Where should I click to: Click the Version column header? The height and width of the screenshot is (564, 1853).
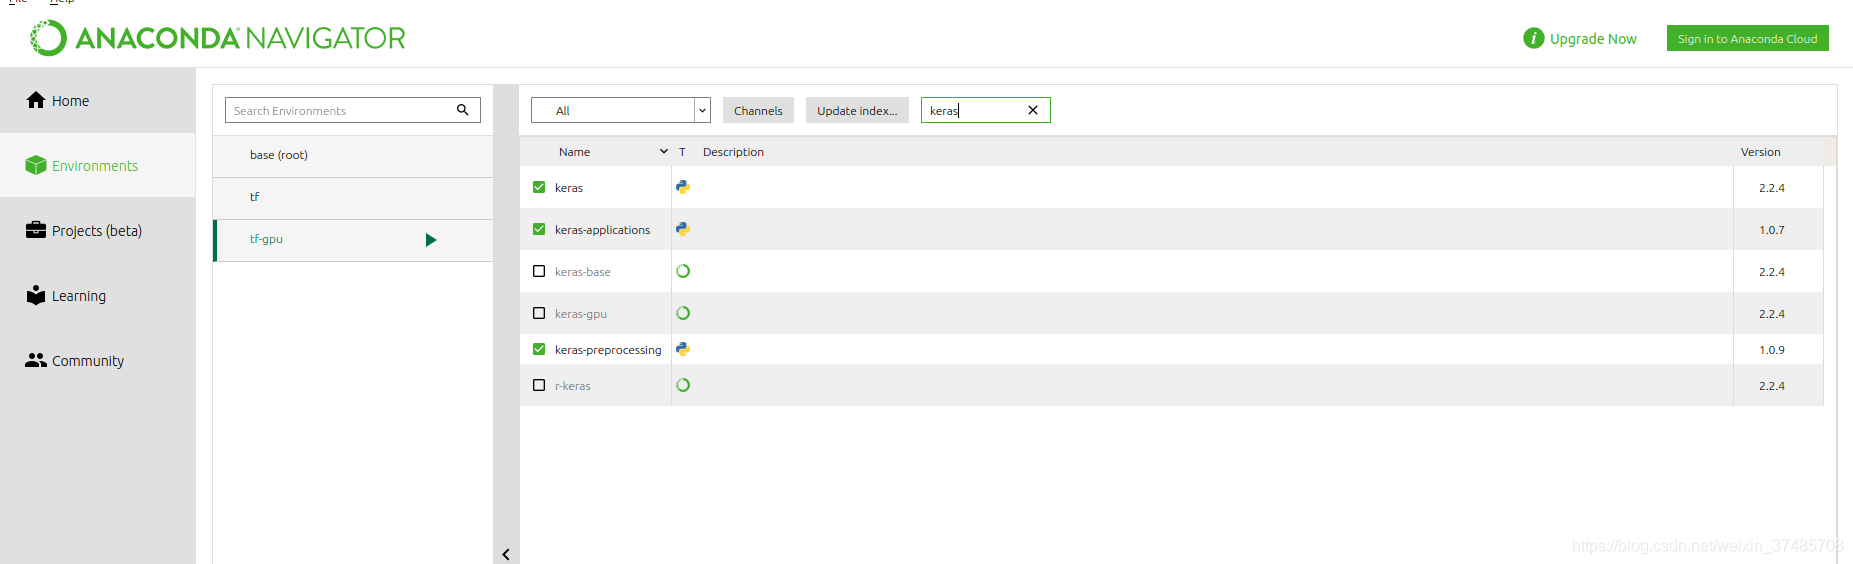[1760, 152]
